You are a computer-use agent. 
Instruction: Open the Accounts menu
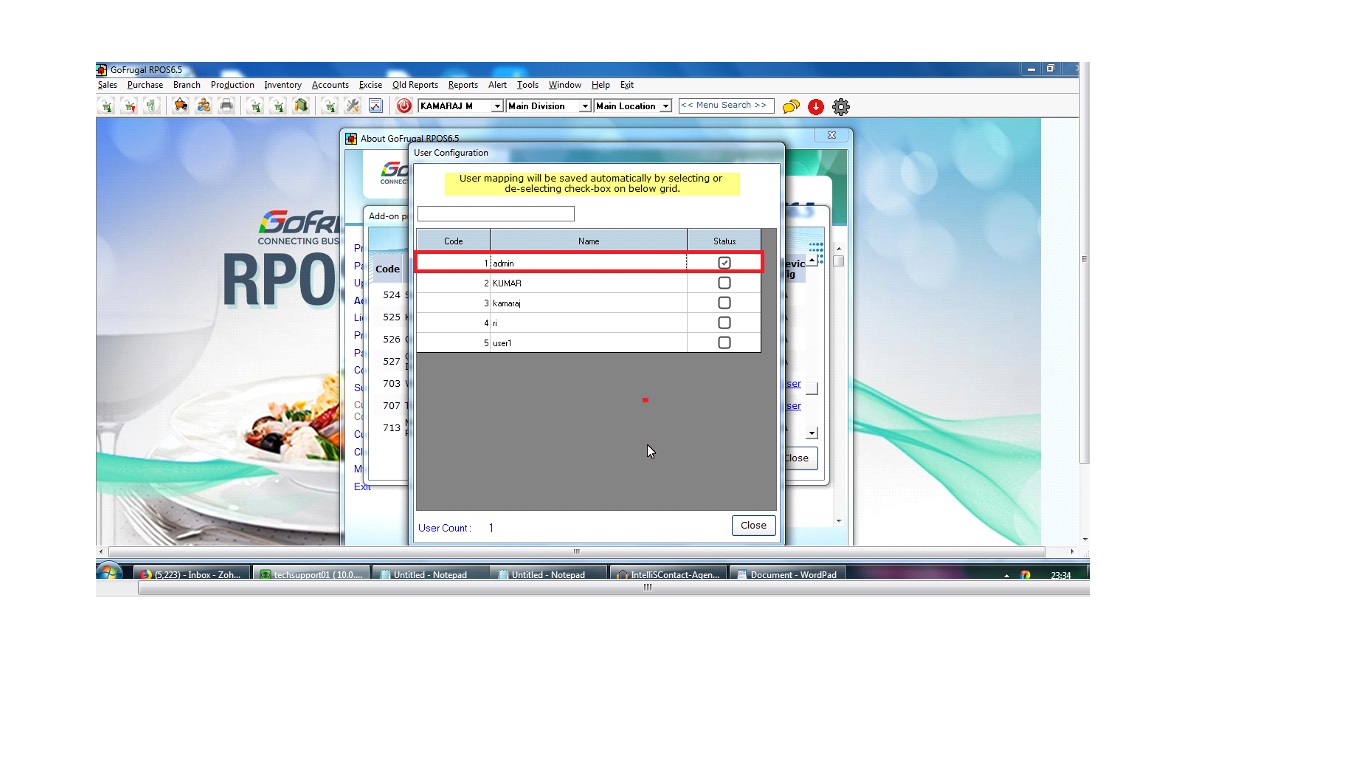click(330, 85)
